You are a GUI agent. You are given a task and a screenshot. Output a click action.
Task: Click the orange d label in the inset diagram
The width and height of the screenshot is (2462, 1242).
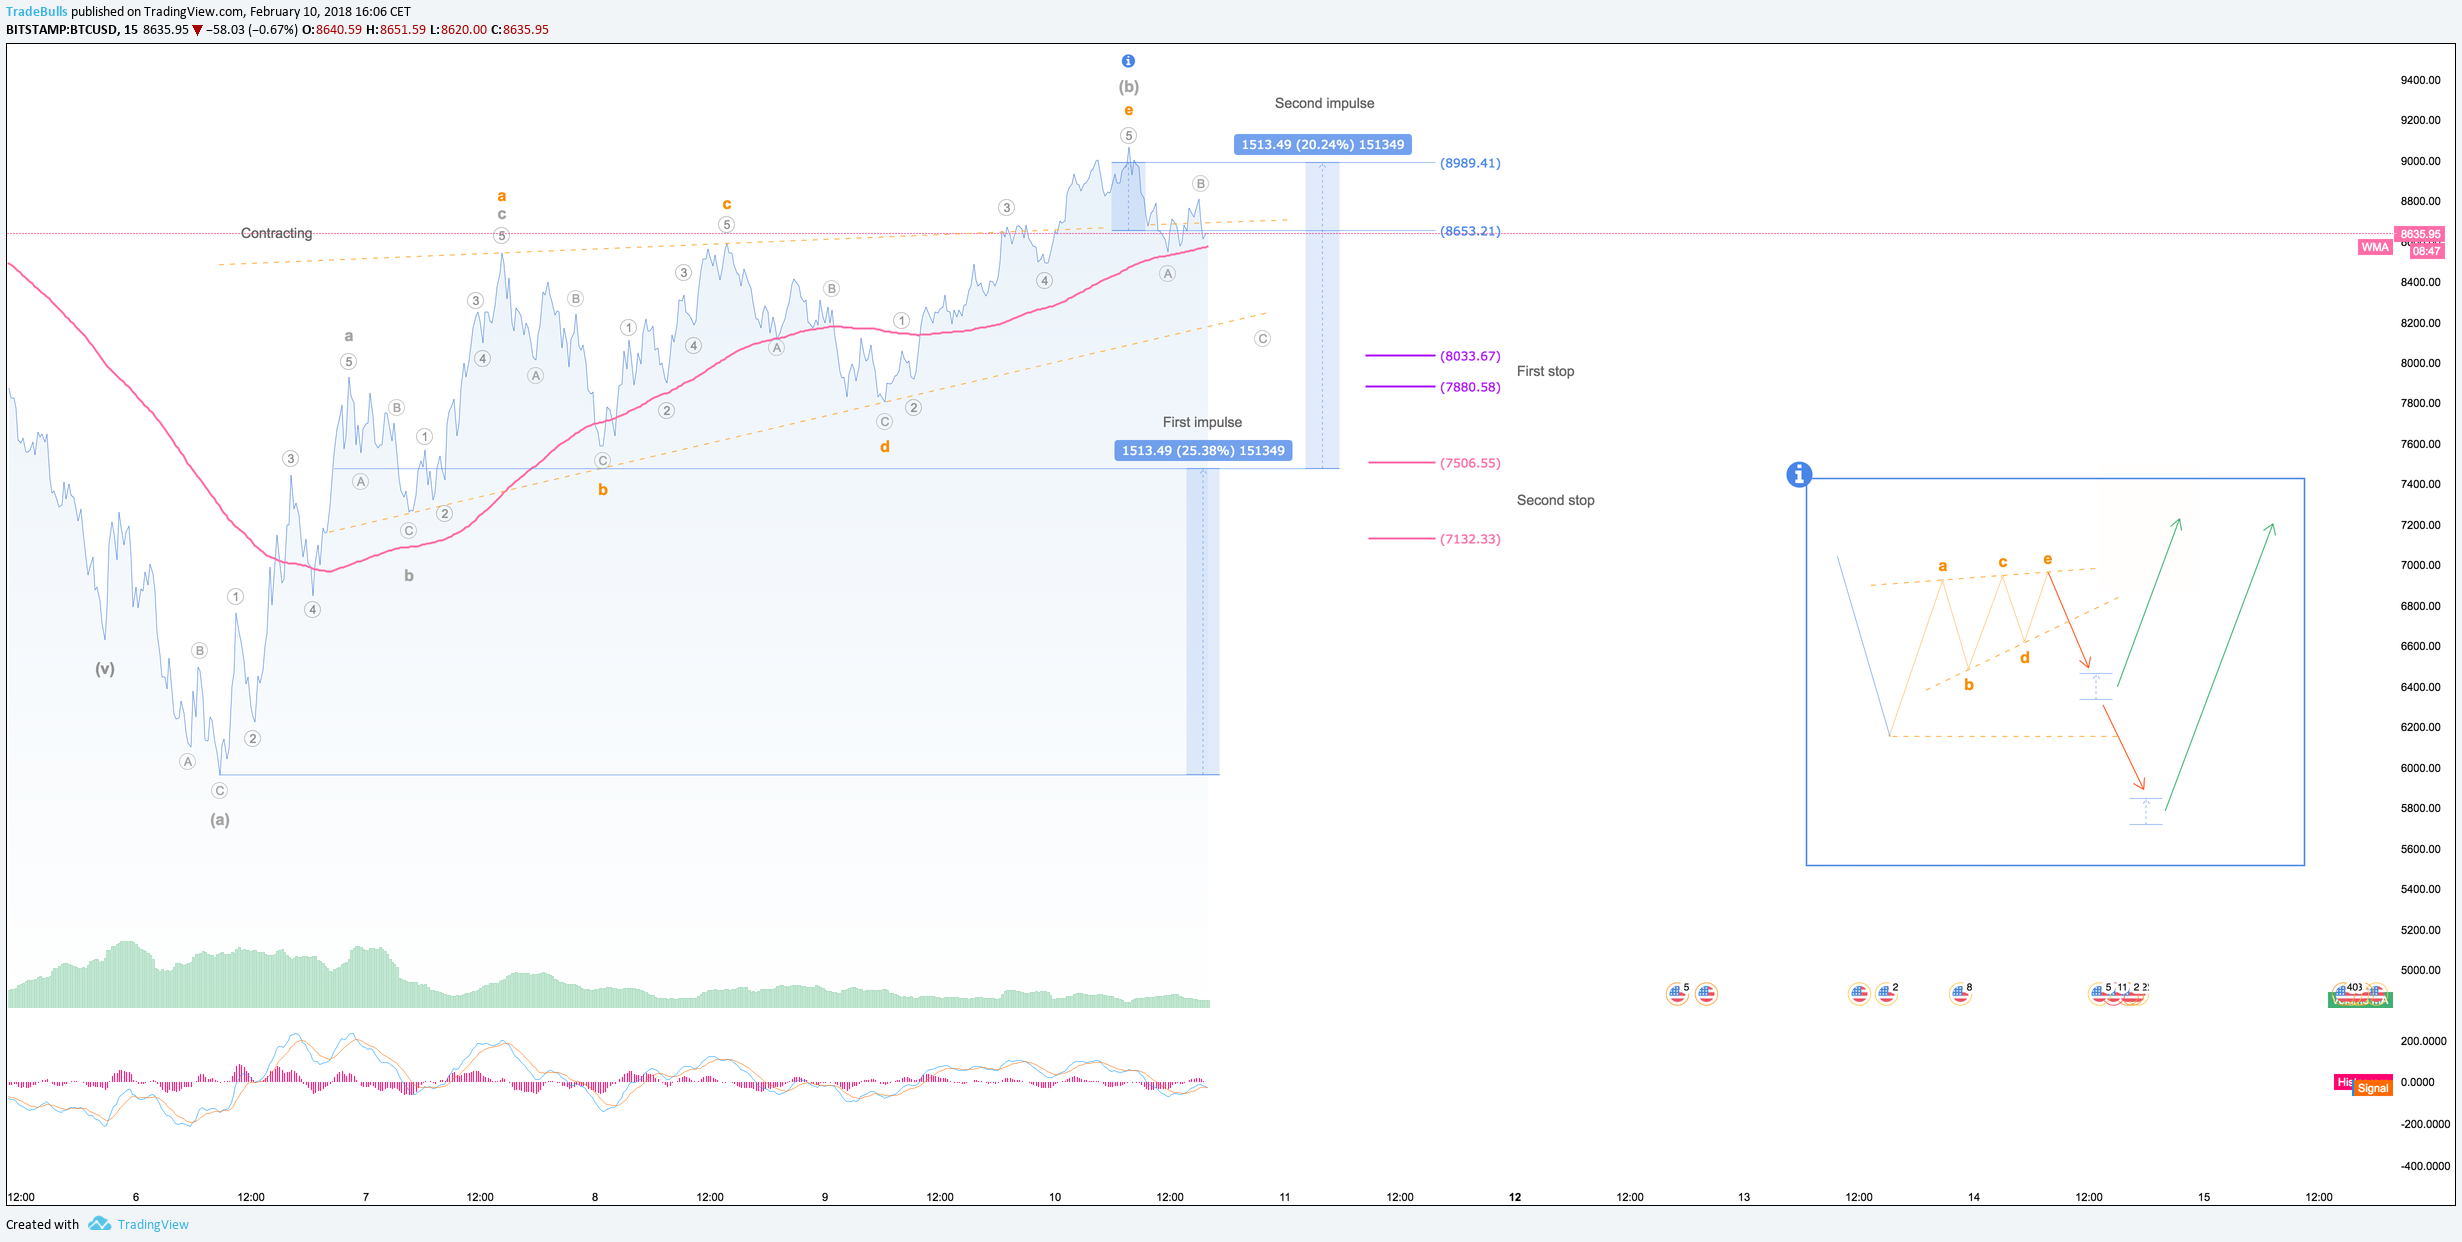pos(2025,658)
